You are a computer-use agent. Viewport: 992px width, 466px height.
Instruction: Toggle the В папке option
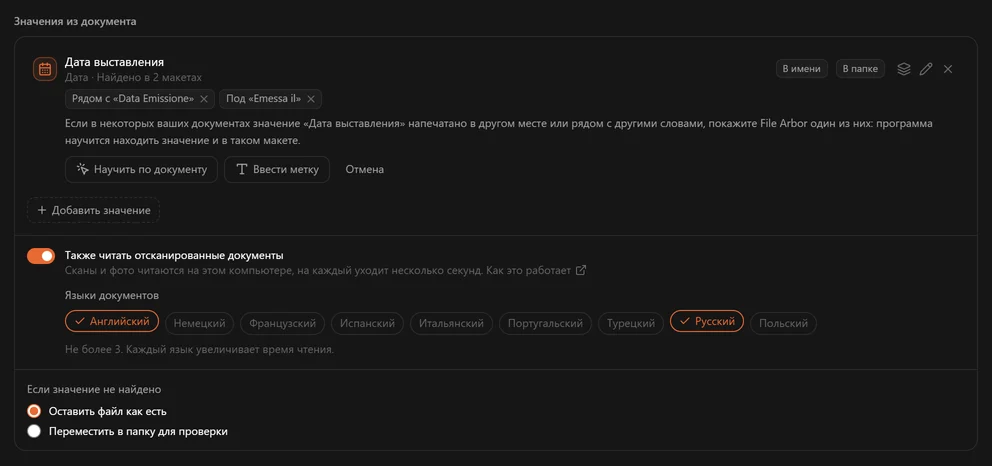pos(860,69)
